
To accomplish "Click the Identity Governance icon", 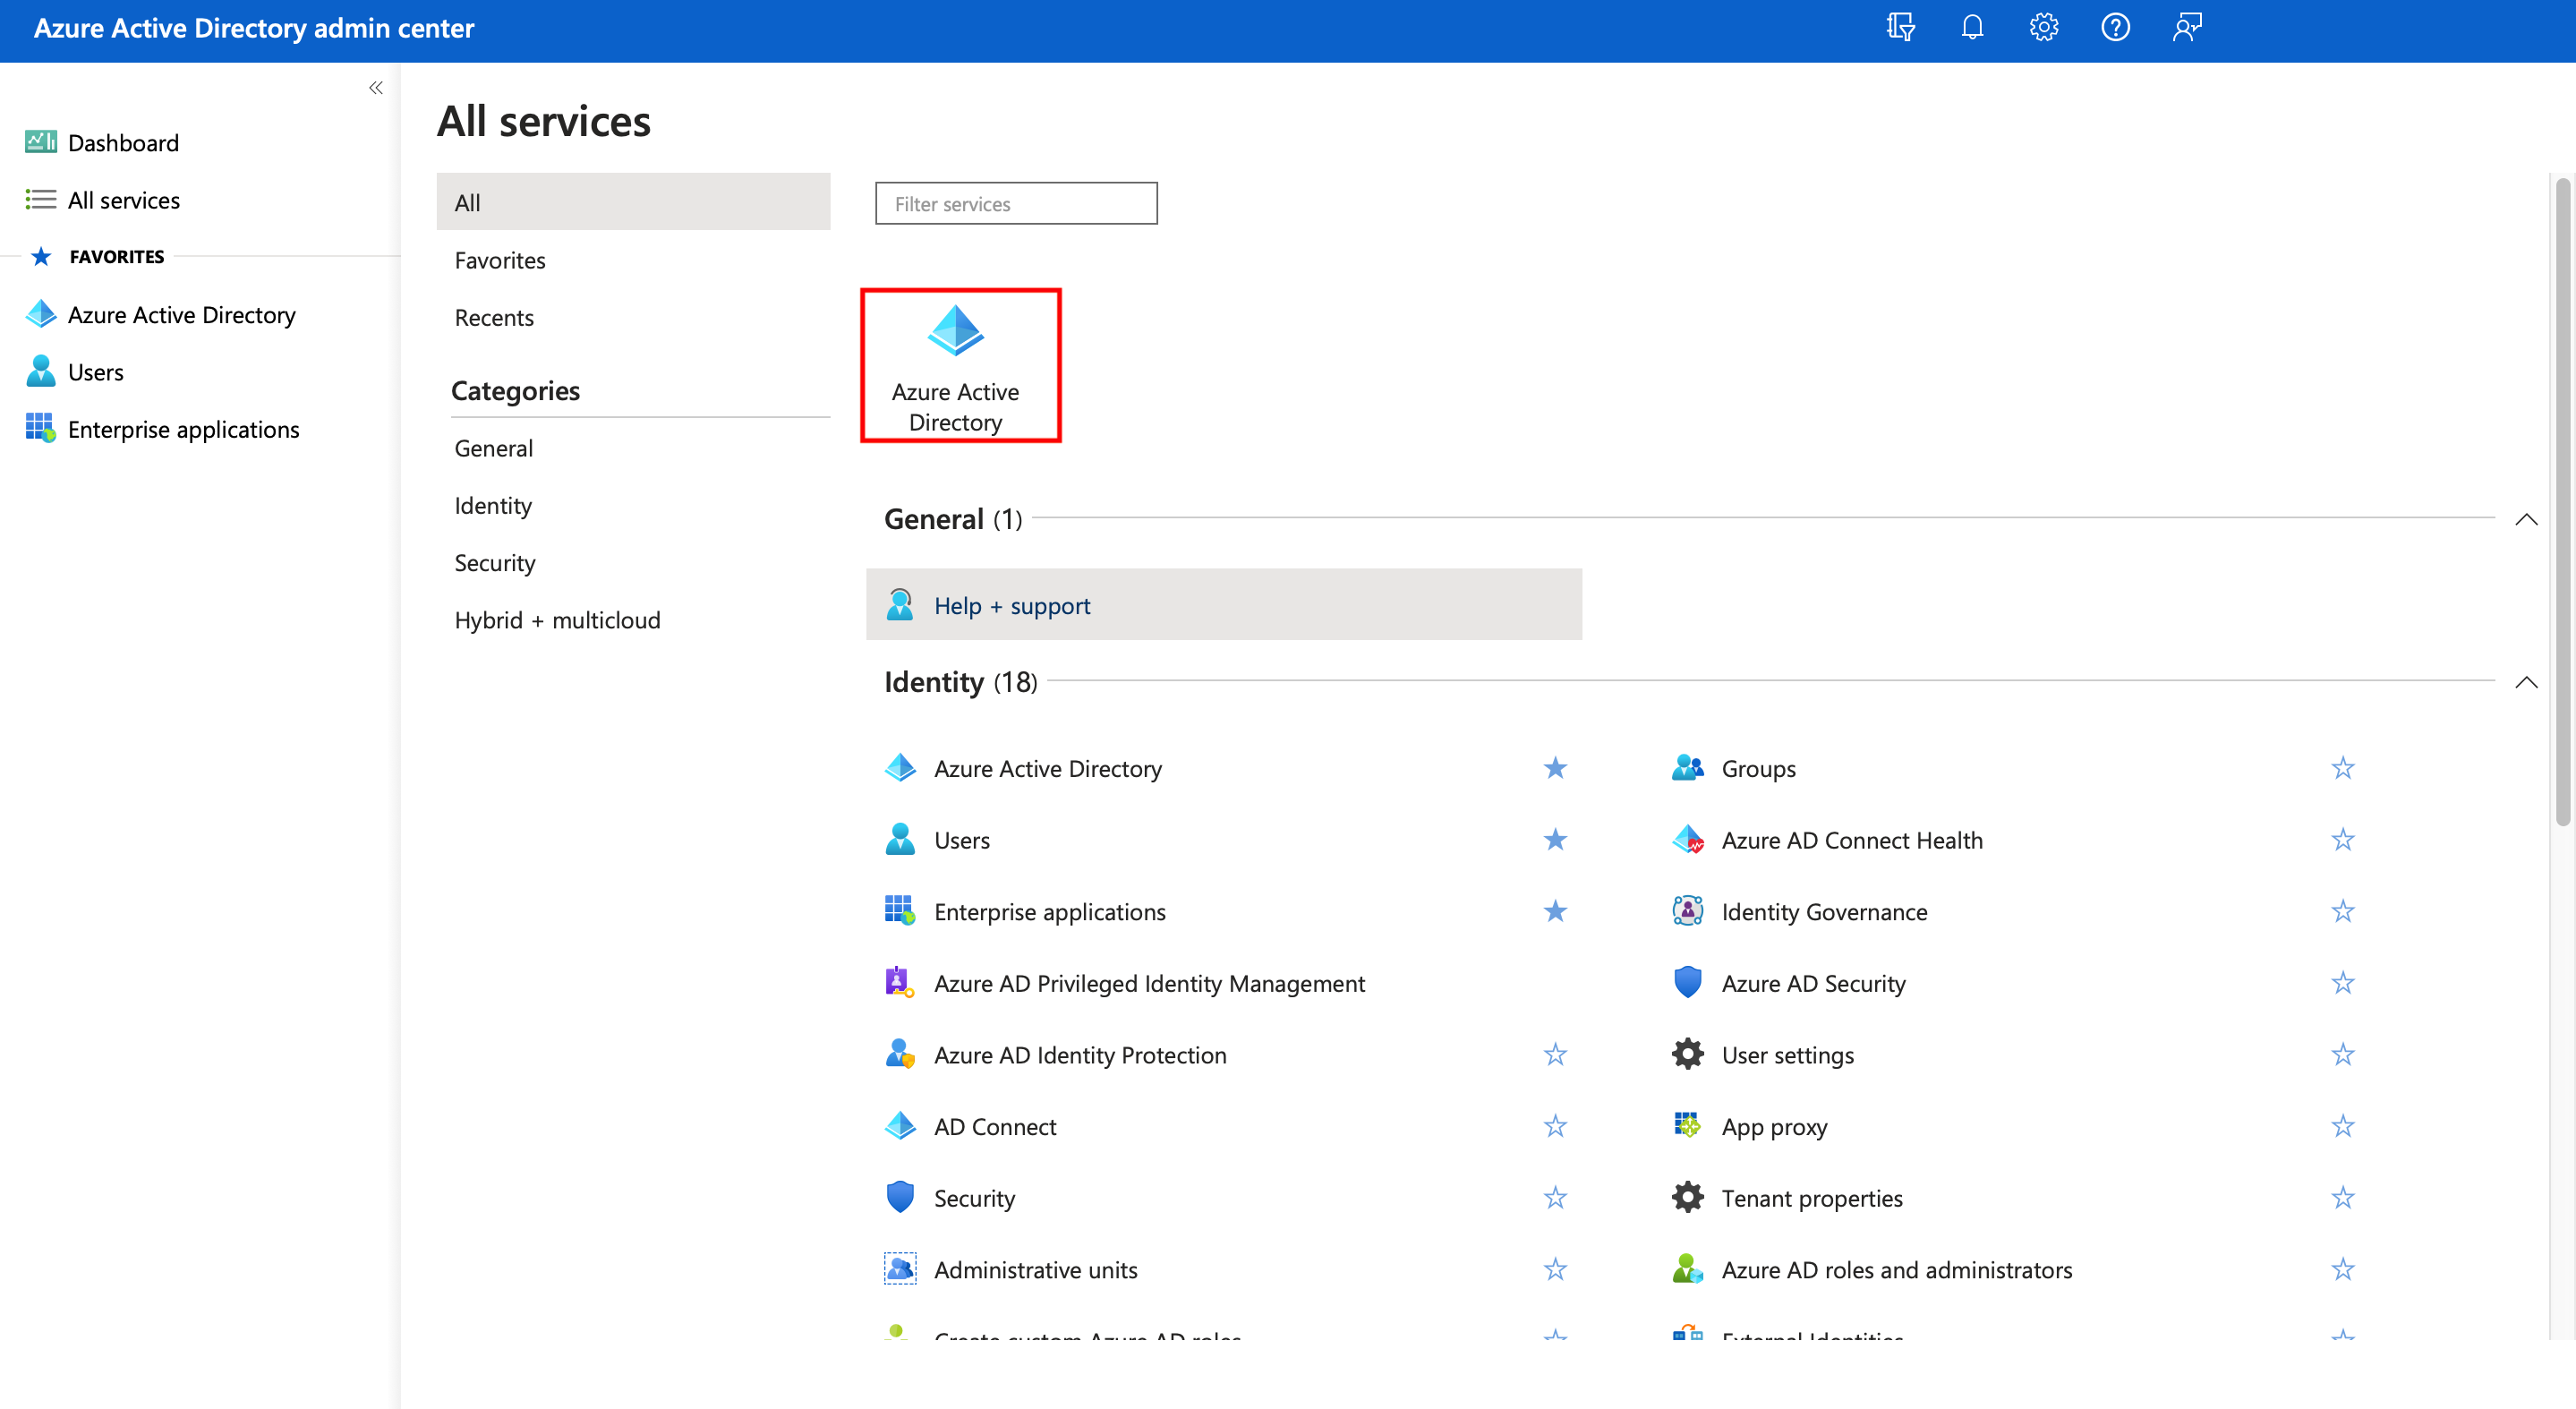I will (x=1687, y=911).
